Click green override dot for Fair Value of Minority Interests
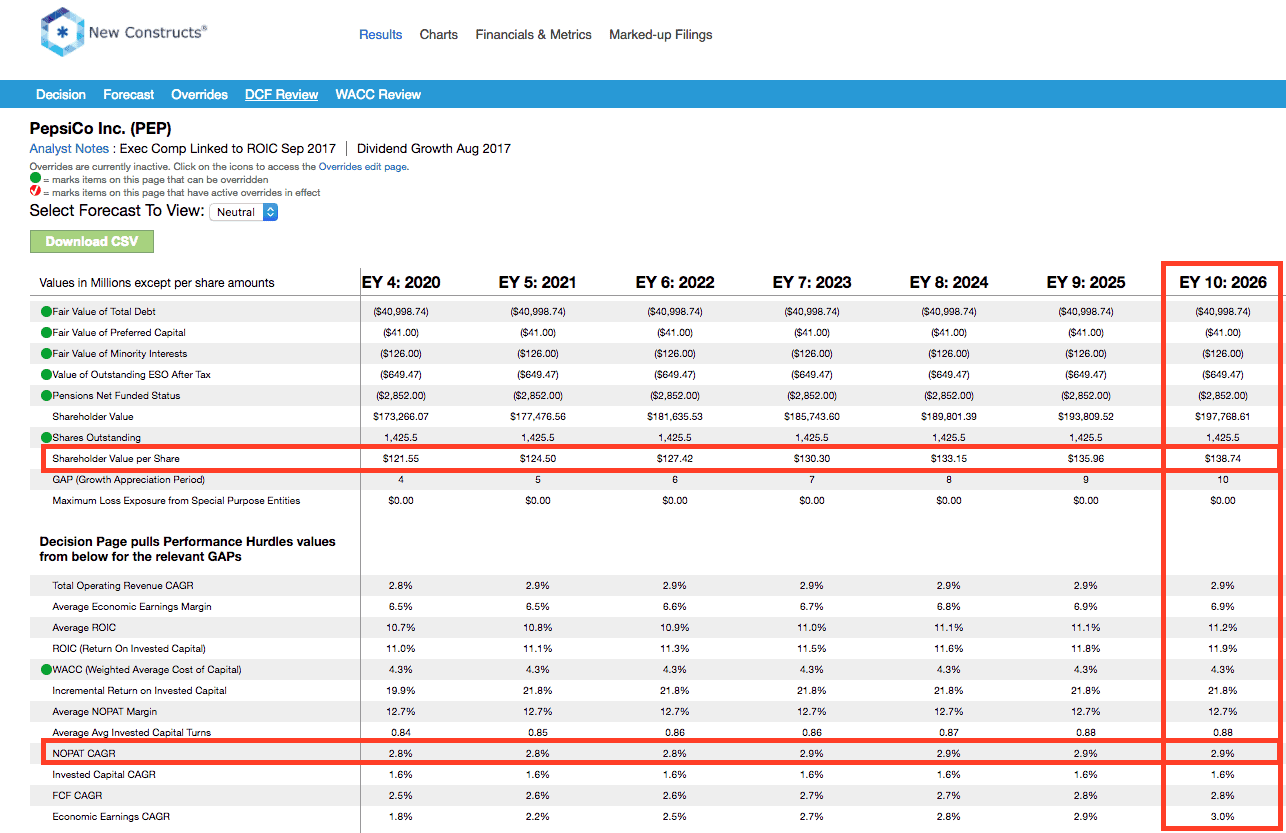 pos(46,354)
